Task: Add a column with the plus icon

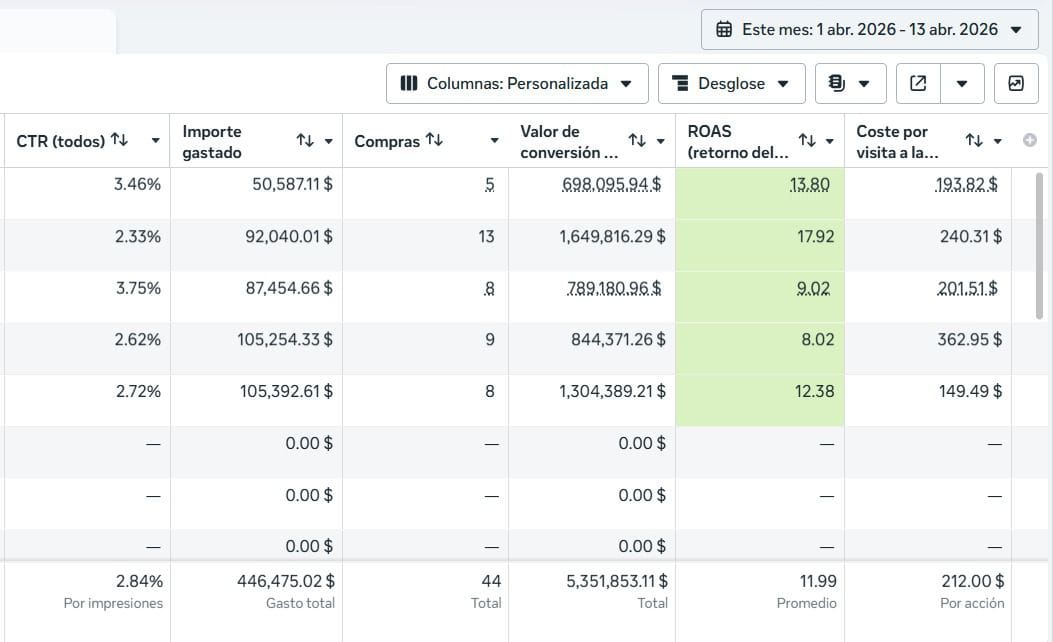Action: [x=1029, y=140]
